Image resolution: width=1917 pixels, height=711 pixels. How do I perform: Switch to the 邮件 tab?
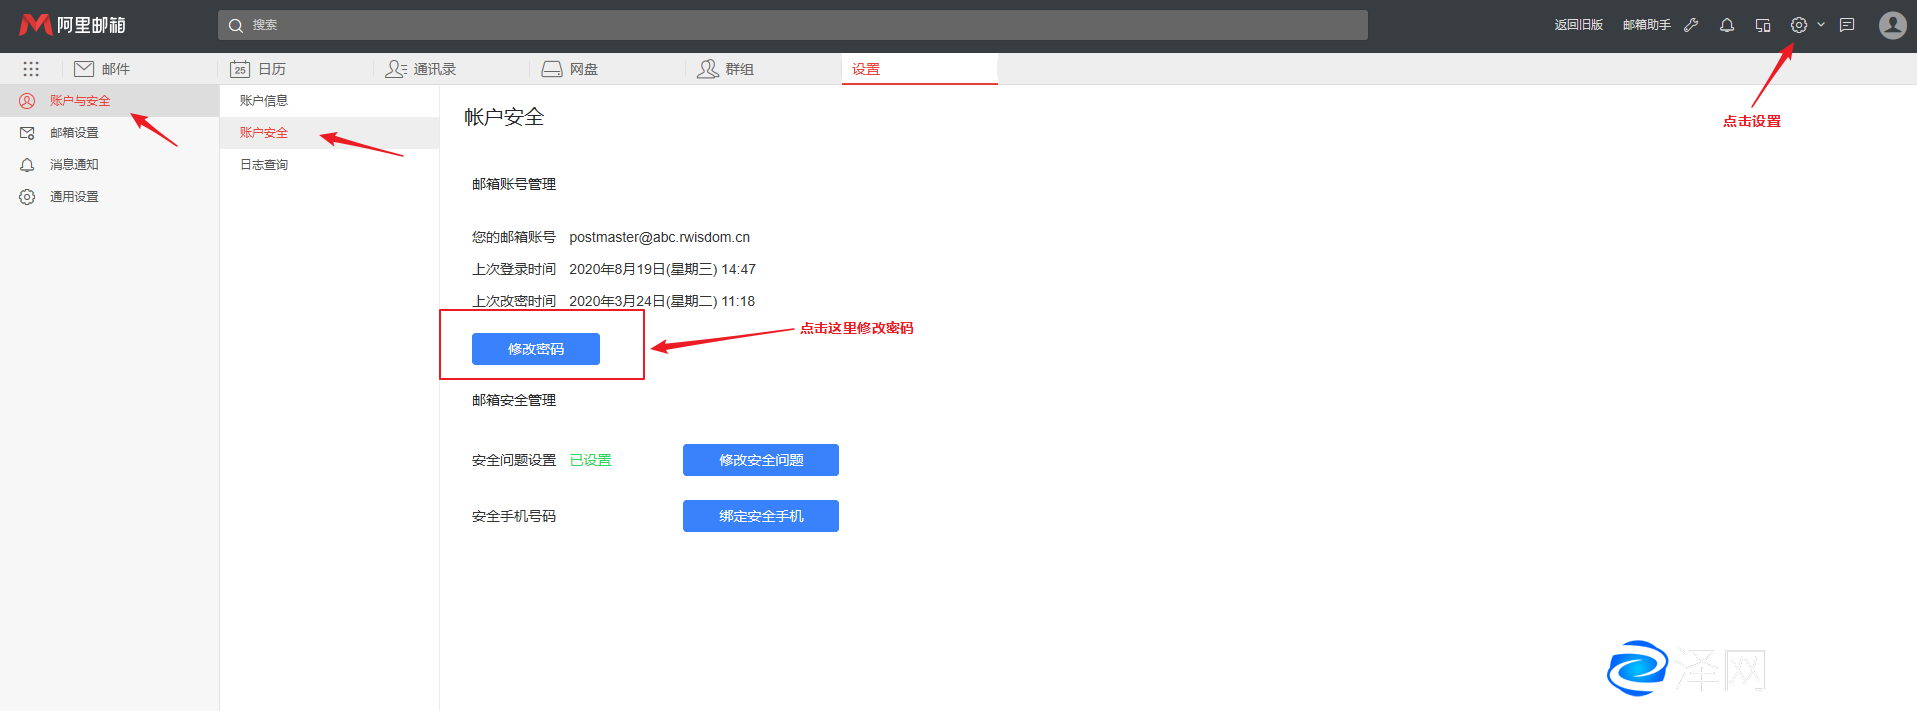point(103,69)
